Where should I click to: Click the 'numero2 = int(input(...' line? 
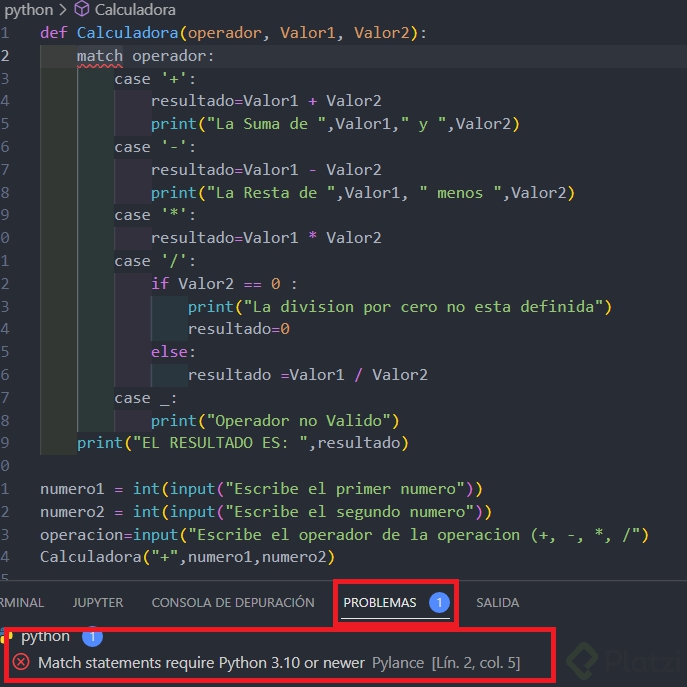coord(266,512)
